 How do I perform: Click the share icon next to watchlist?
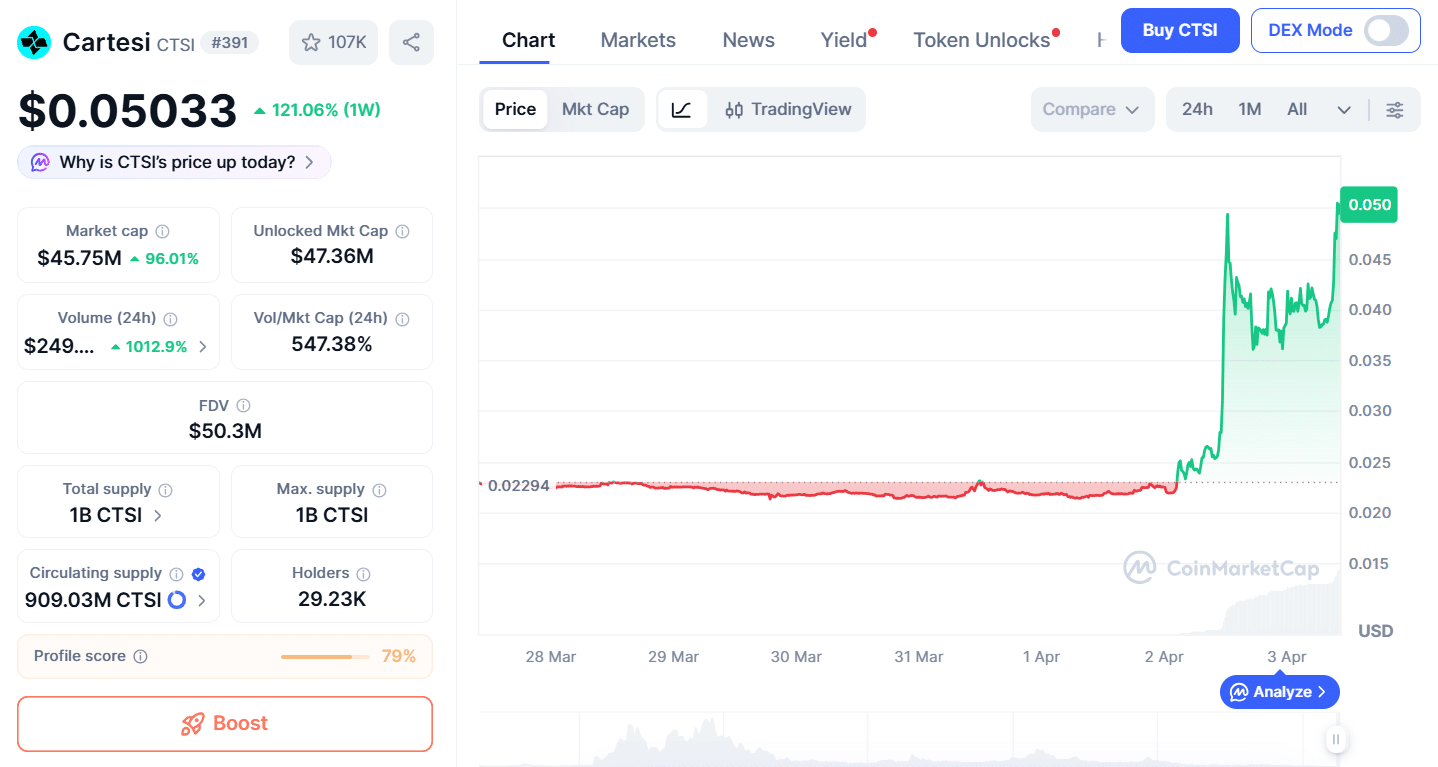[x=411, y=42]
